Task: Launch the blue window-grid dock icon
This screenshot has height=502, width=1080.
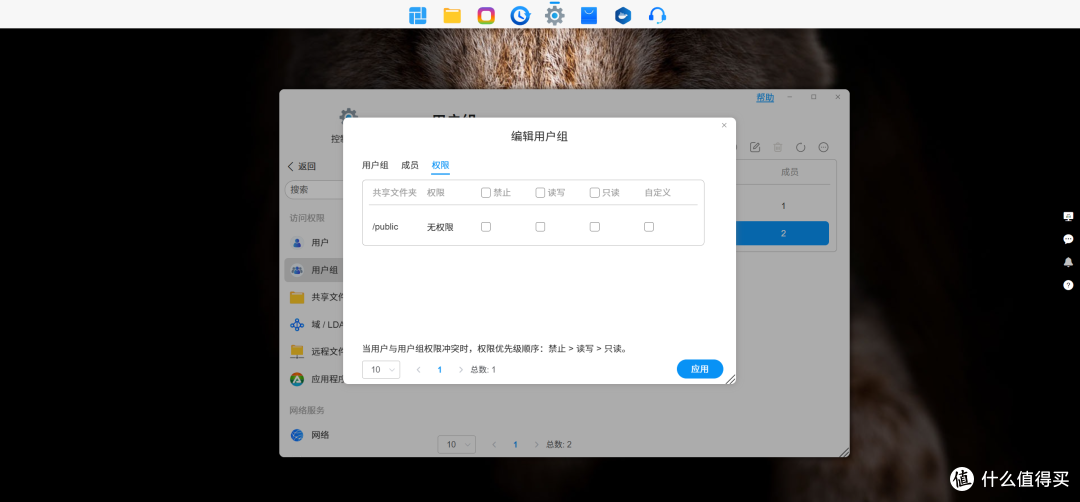Action: point(417,15)
